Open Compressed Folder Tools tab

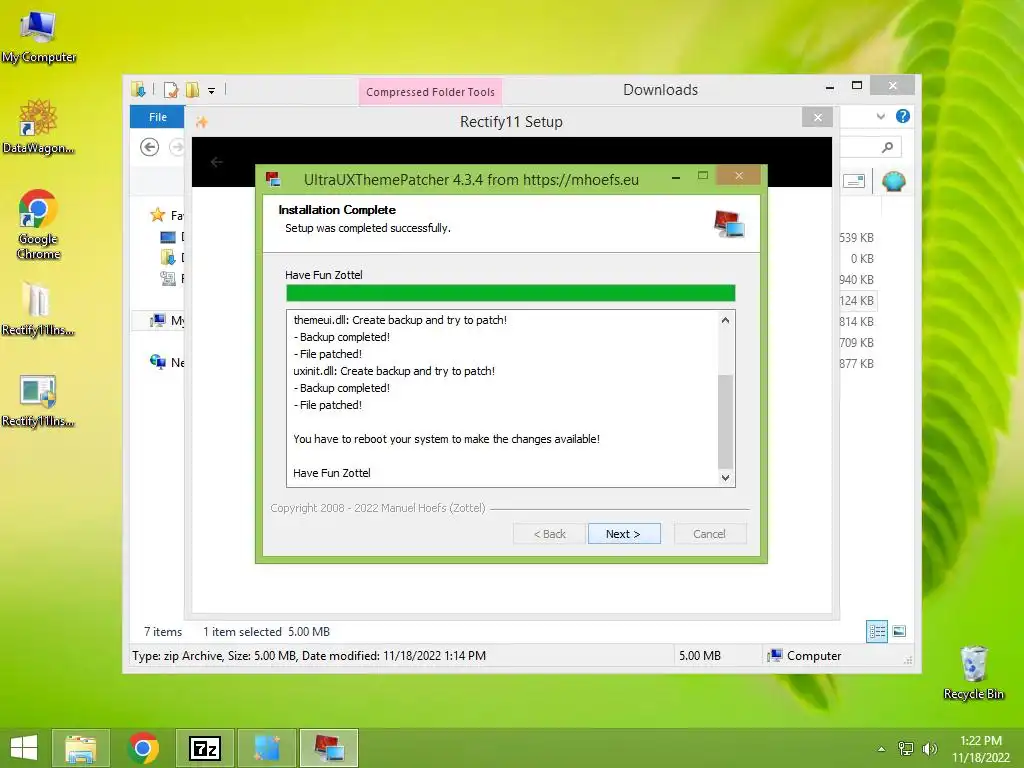click(x=430, y=92)
